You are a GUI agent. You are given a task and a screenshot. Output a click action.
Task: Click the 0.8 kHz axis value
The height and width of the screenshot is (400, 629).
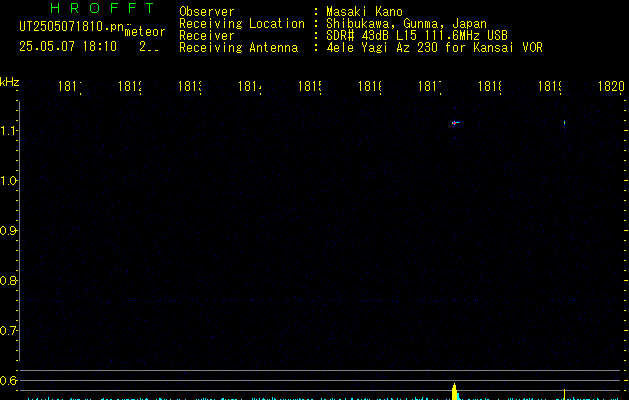[8, 280]
